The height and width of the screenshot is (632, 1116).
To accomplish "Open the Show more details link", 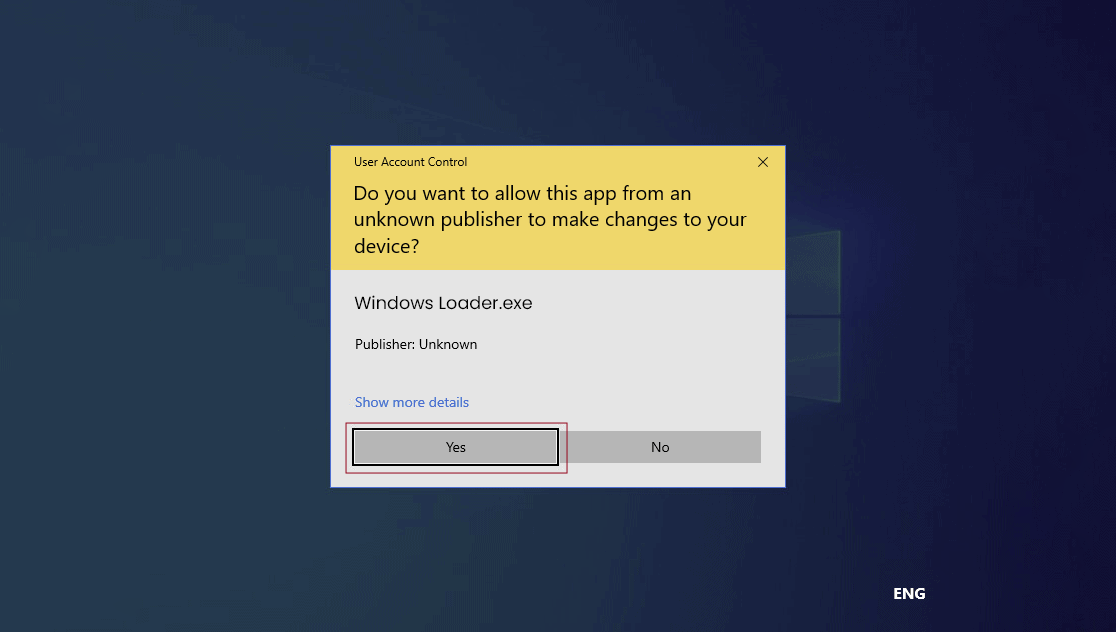I will pos(411,402).
